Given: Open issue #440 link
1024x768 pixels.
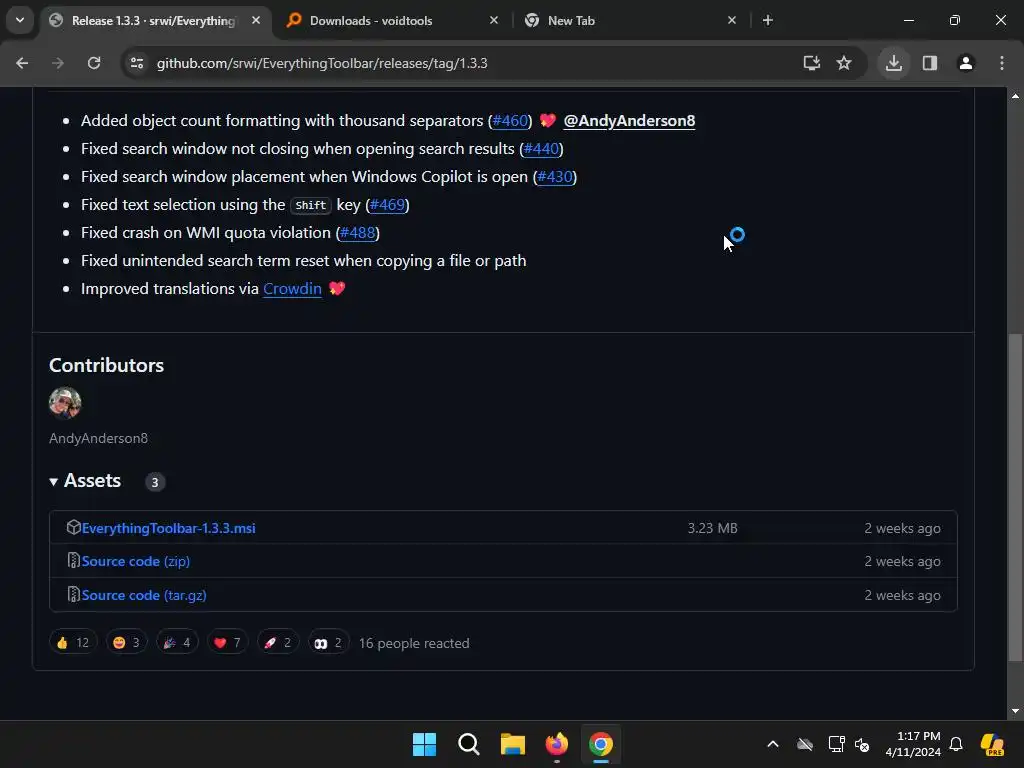Looking at the screenshot, I should point(541,149).
